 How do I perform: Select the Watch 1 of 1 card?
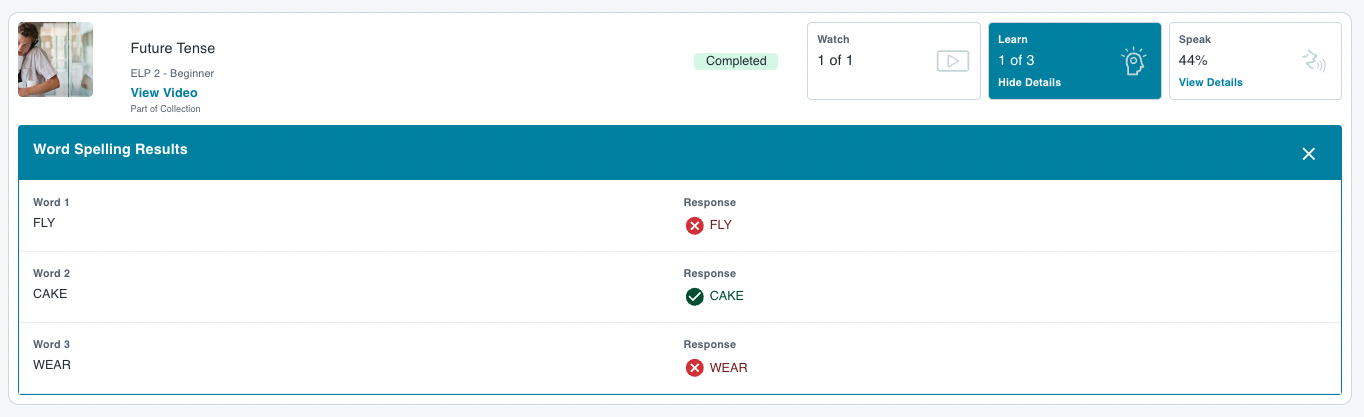[894, 61]
